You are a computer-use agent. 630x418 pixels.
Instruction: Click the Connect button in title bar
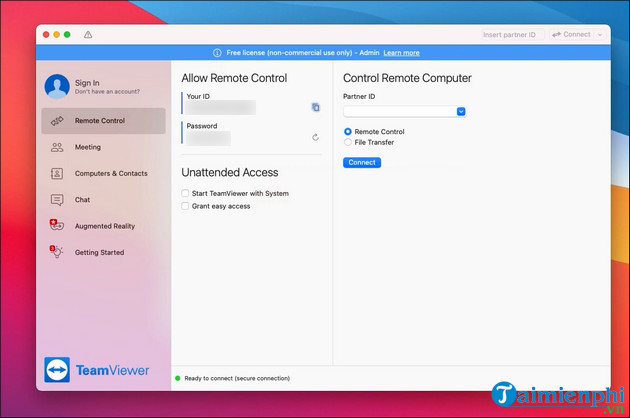572,35
